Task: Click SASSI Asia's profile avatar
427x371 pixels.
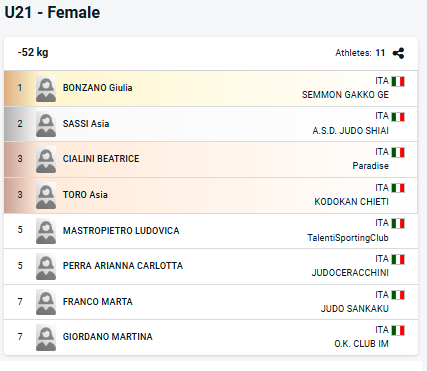Action: click(x=46, y=124)
